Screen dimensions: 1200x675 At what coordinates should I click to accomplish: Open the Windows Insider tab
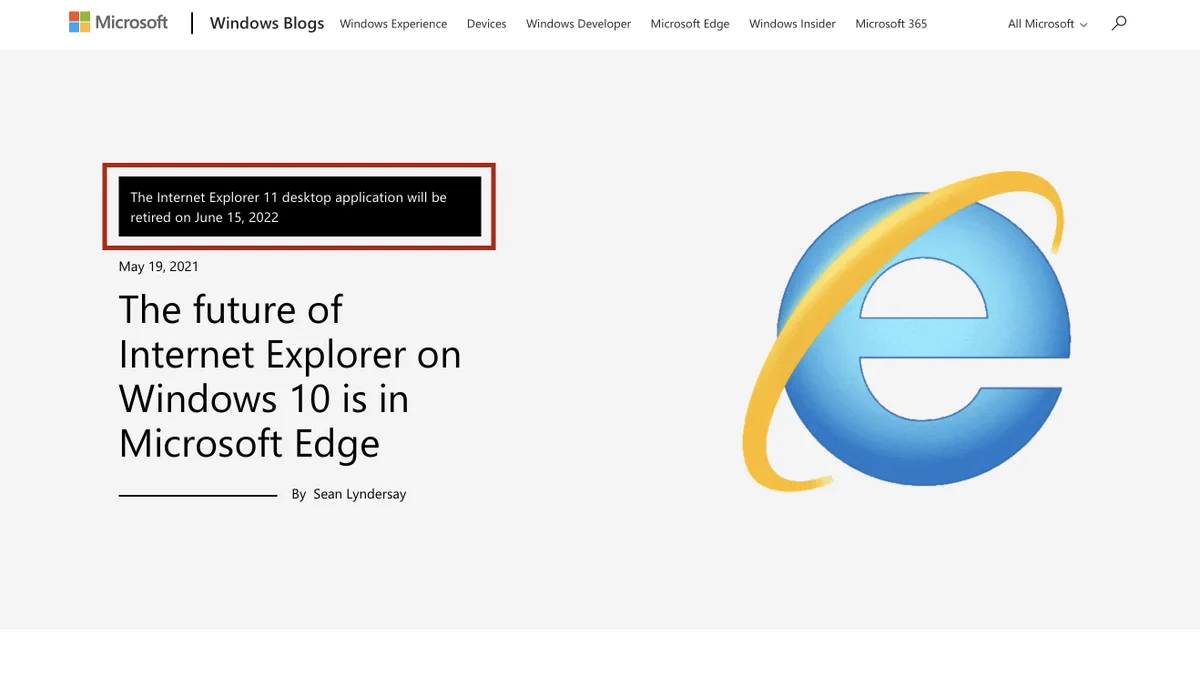792,23
